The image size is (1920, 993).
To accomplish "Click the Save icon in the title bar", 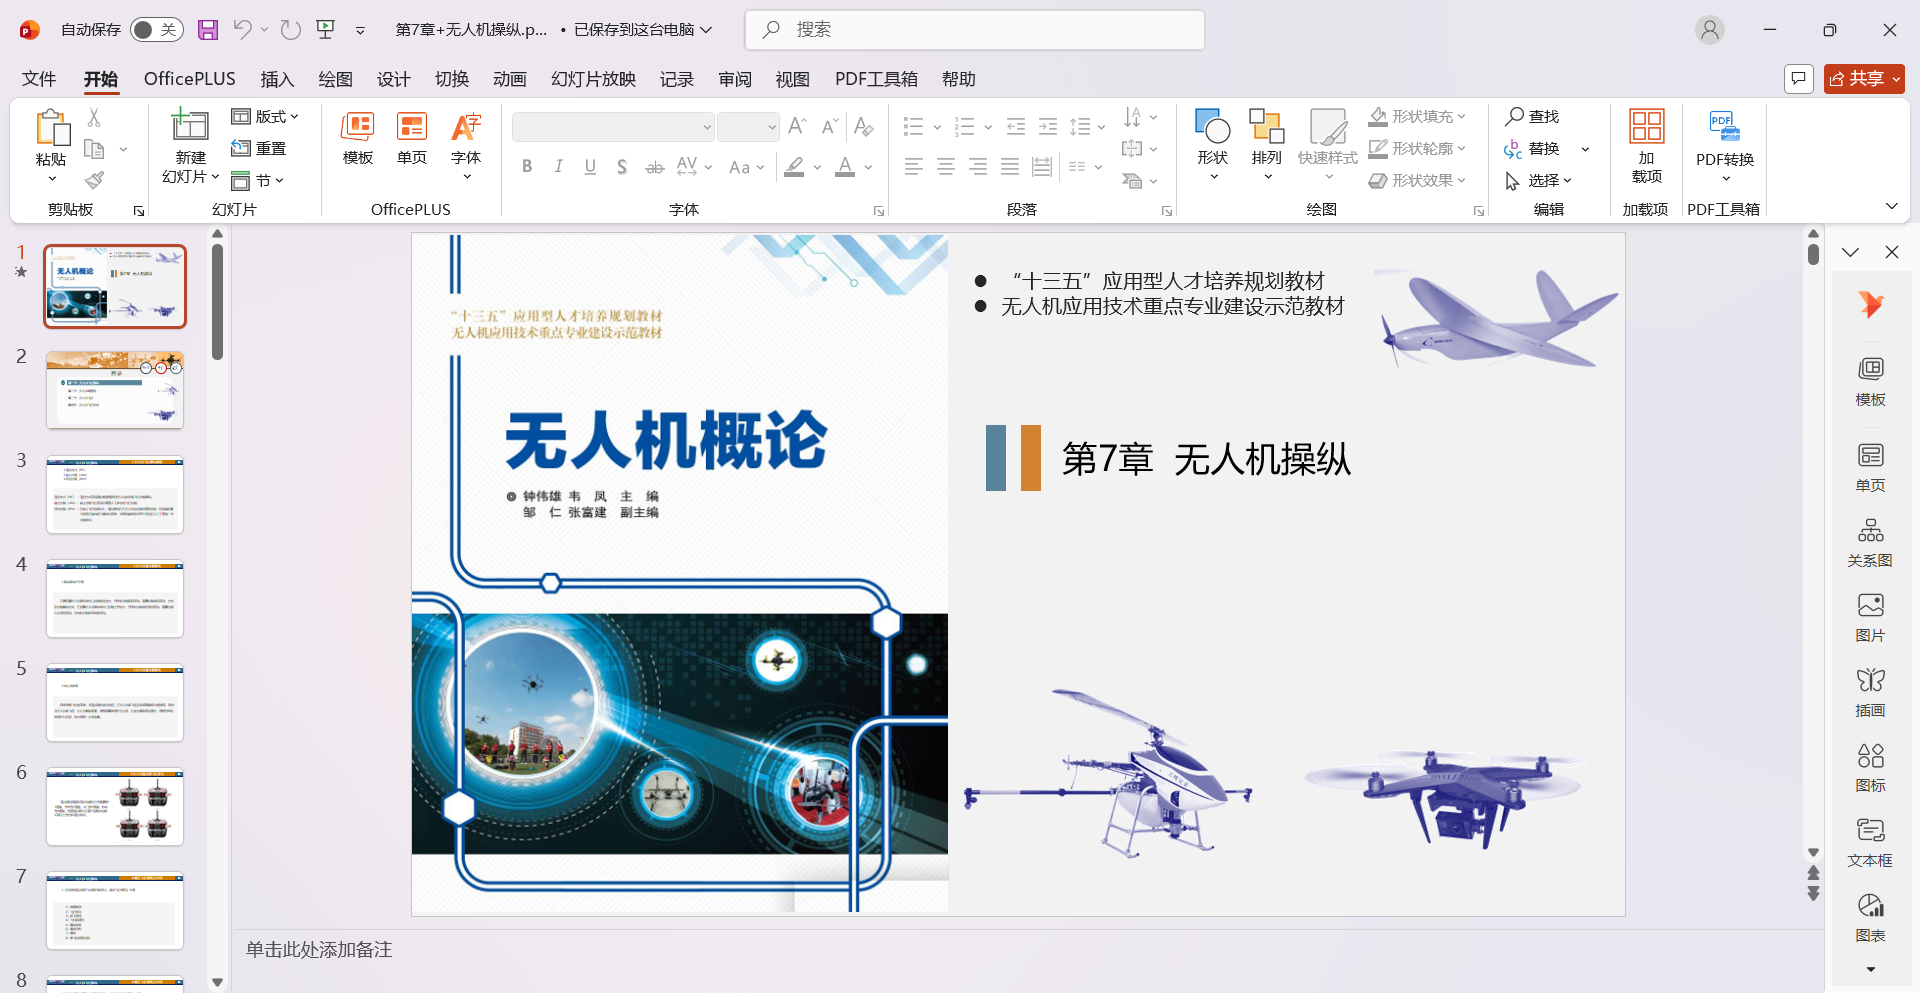I will click(x=208, y=30).
